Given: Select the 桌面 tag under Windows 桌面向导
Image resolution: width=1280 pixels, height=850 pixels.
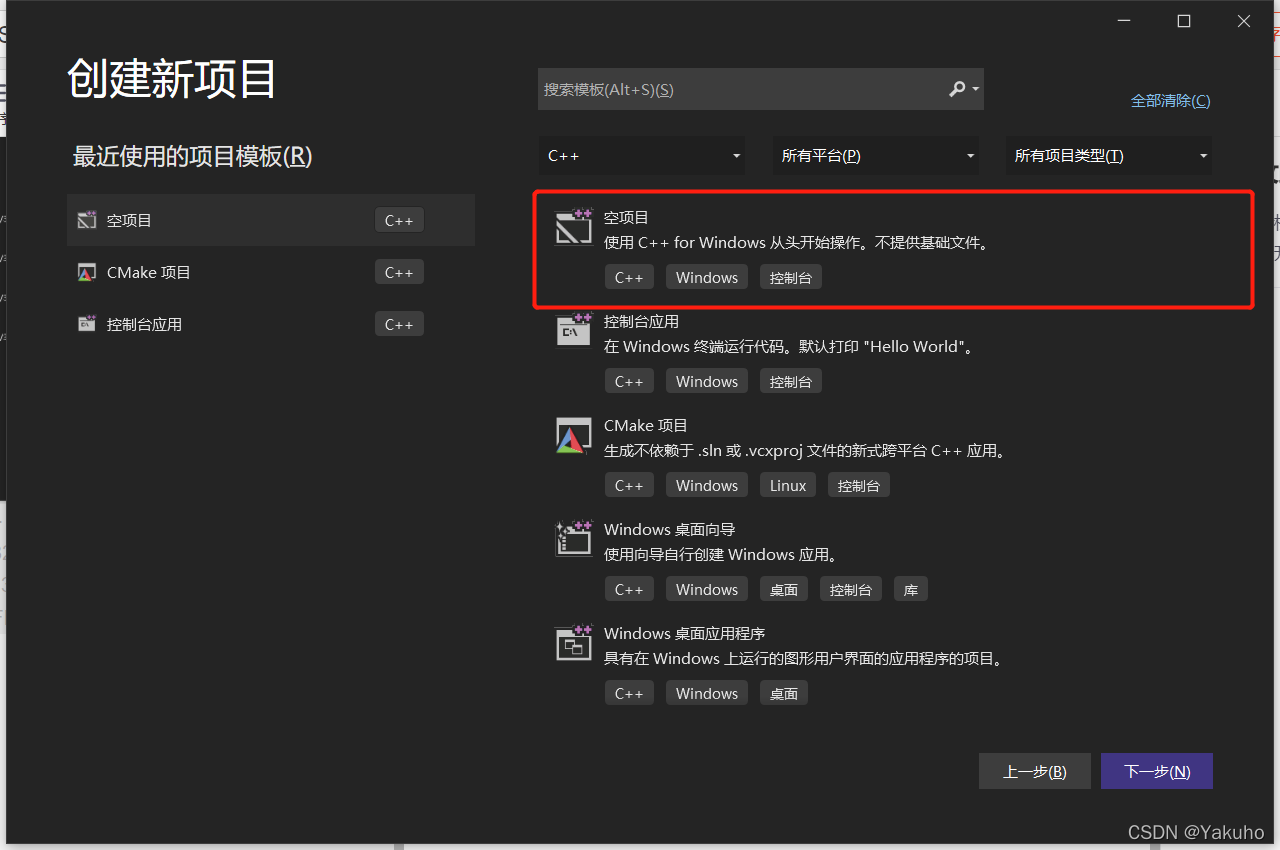Looking at the screenshot, I should point(783,588).
